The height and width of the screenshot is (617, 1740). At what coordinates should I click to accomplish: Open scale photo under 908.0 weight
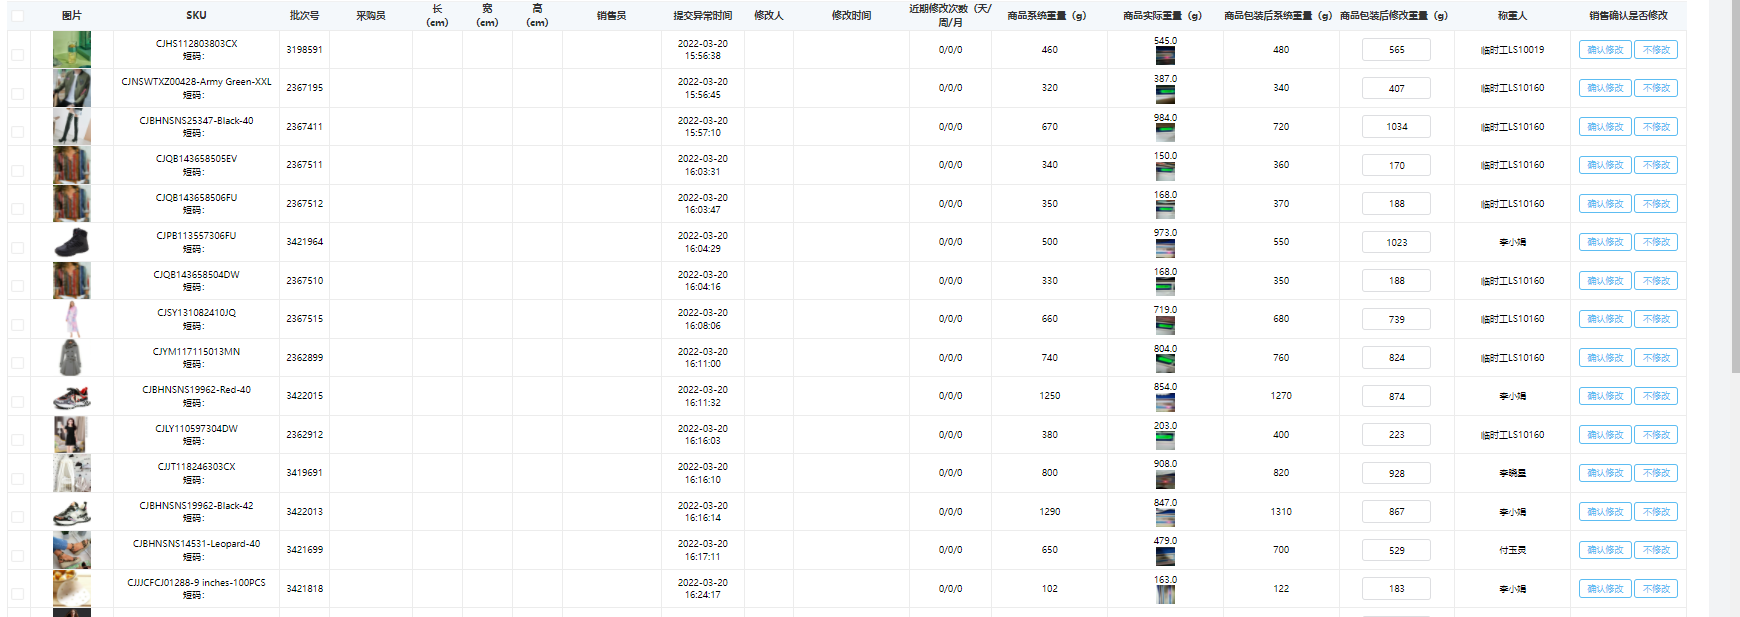pyautogui.click(x=1165, y=479)
